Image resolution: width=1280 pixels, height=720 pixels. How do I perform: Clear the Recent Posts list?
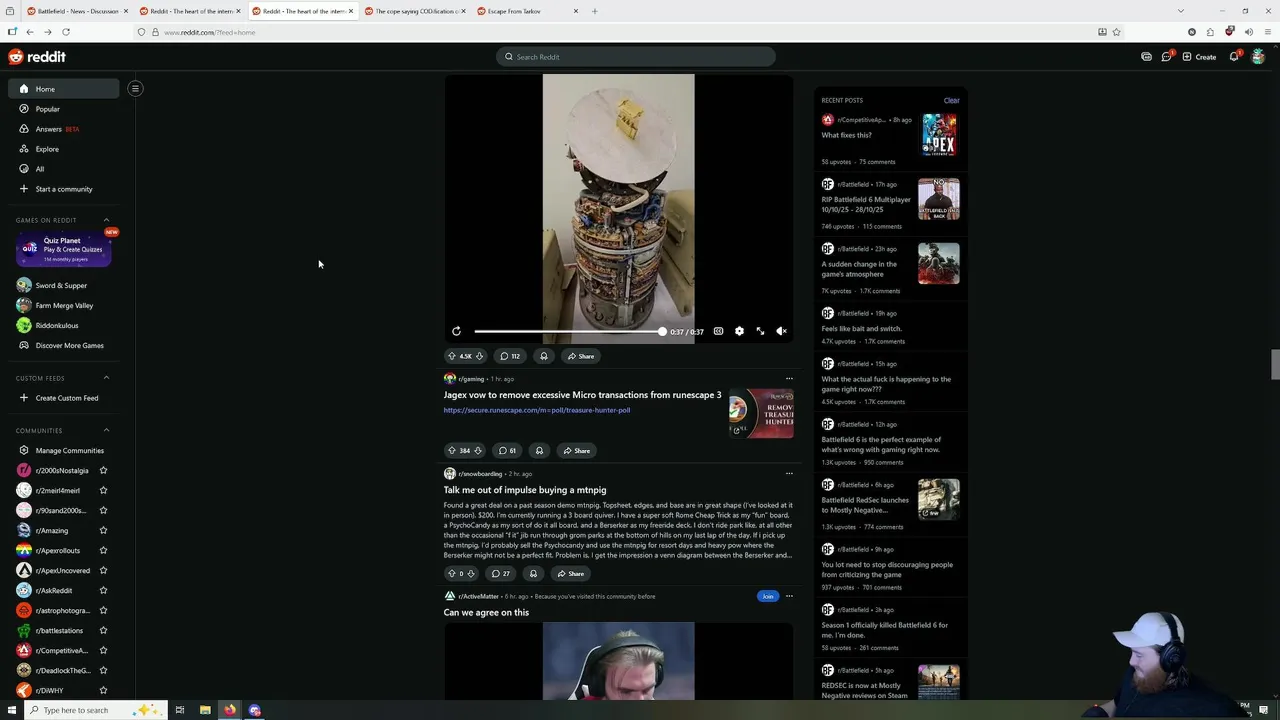(x=951, y=100)
